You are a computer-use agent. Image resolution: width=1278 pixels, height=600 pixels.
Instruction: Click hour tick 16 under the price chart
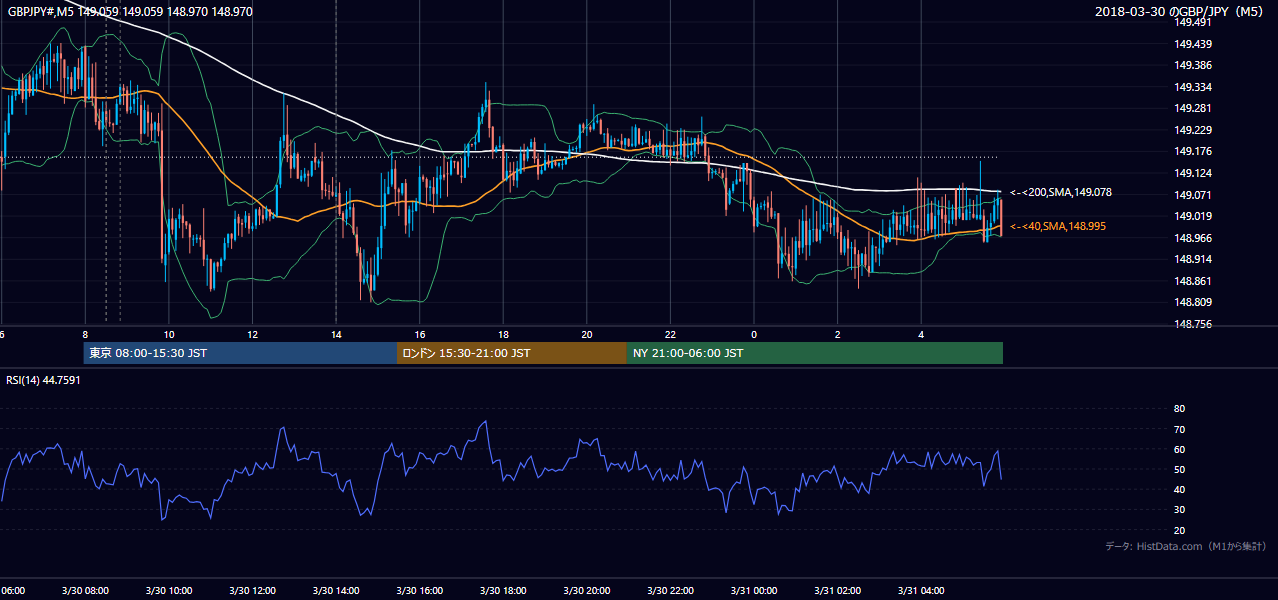pyautogui.click(x=419, y=335)
